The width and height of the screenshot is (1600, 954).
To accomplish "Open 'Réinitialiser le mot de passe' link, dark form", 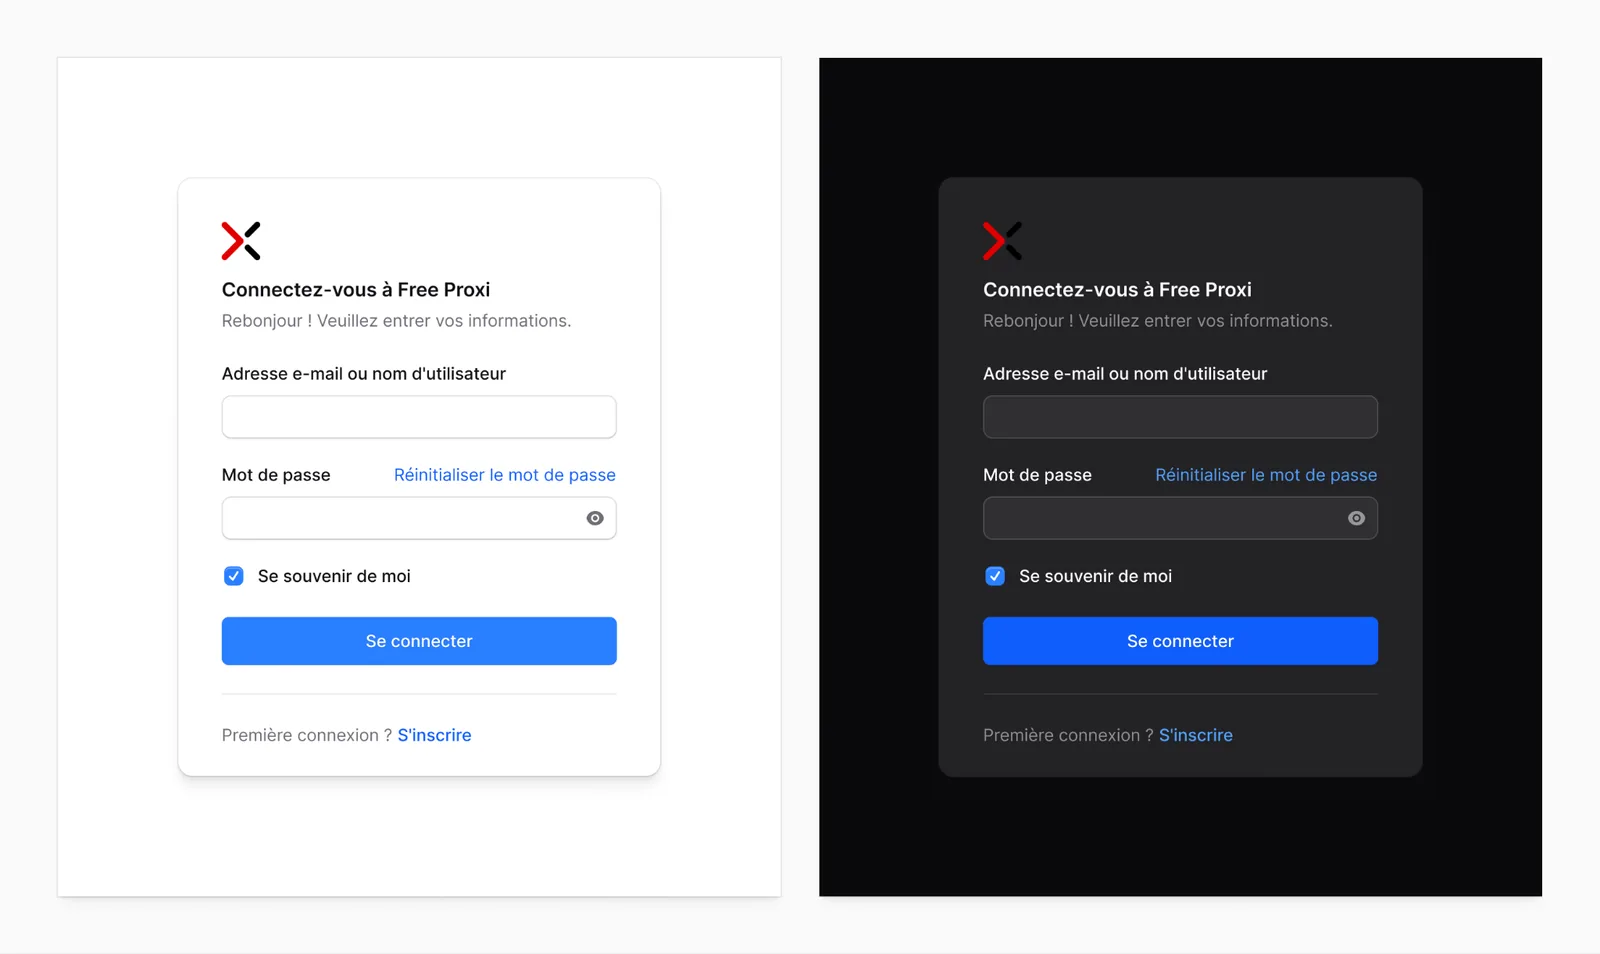I will 1266,475.
